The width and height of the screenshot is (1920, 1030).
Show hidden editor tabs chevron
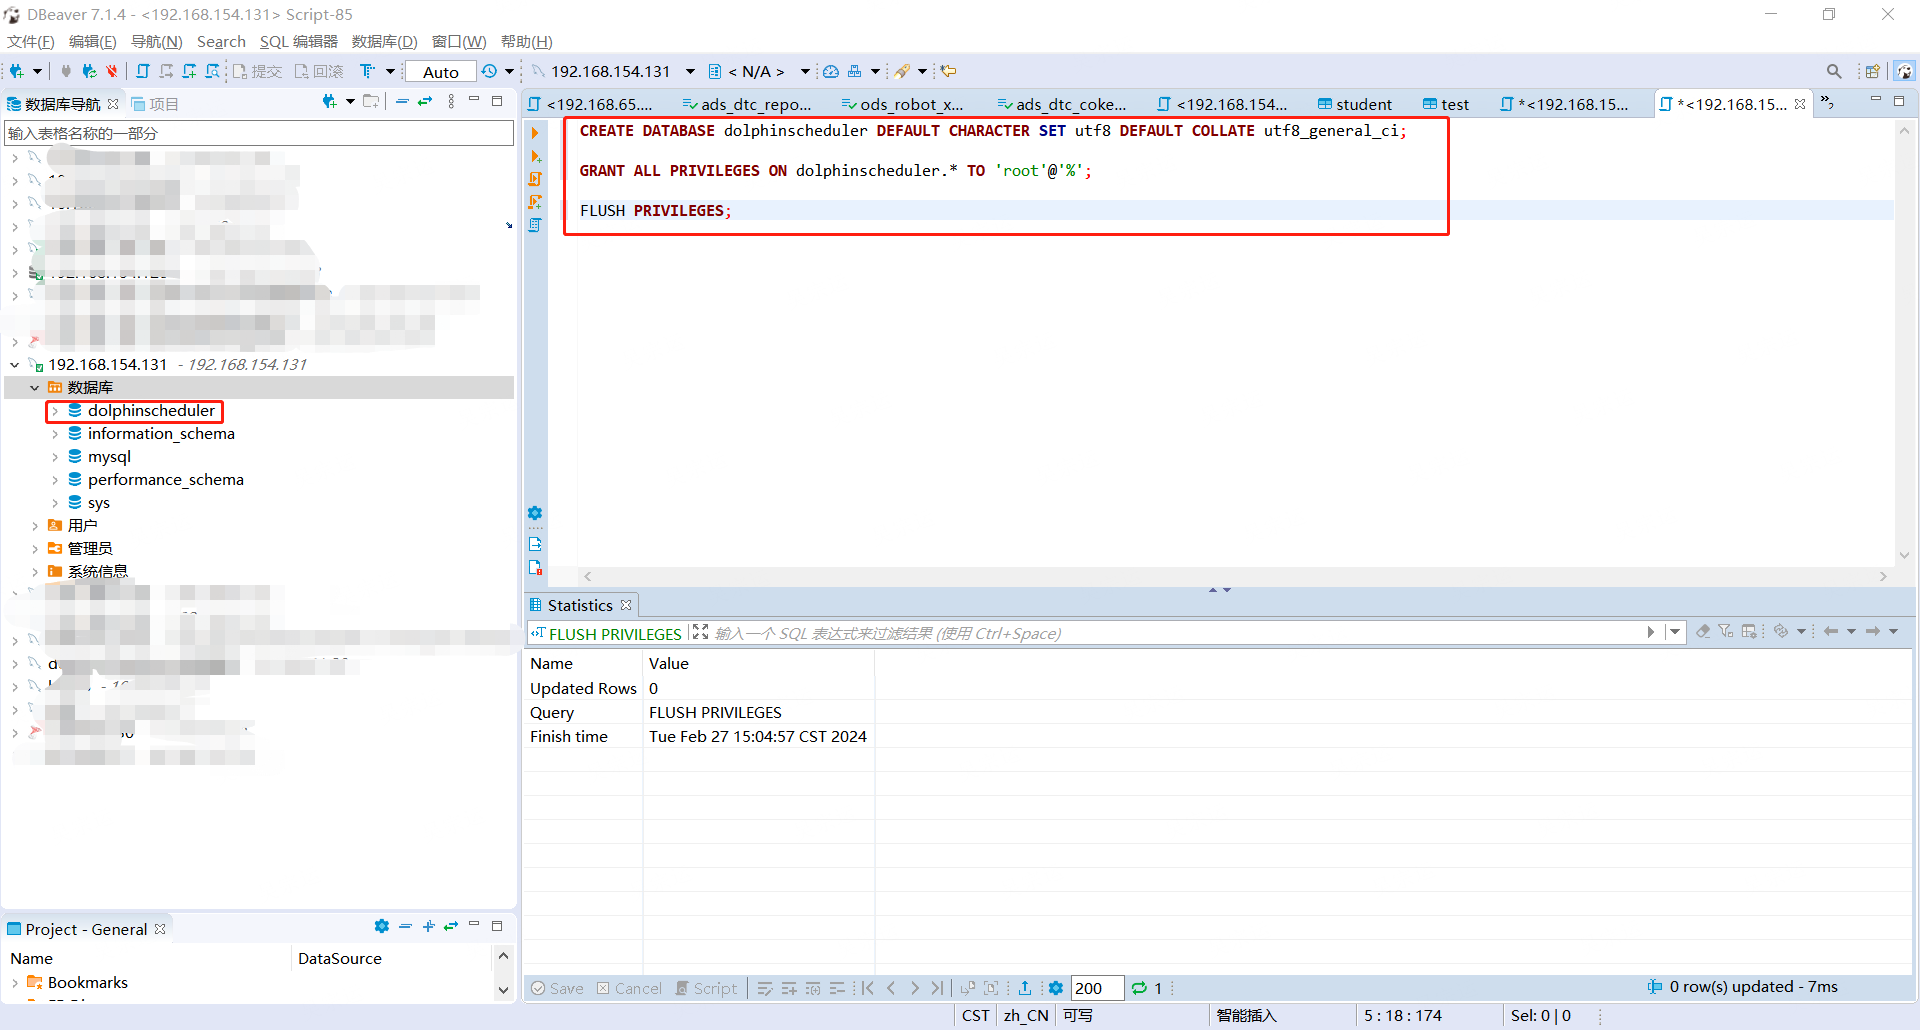click(x=1827, y=103)
